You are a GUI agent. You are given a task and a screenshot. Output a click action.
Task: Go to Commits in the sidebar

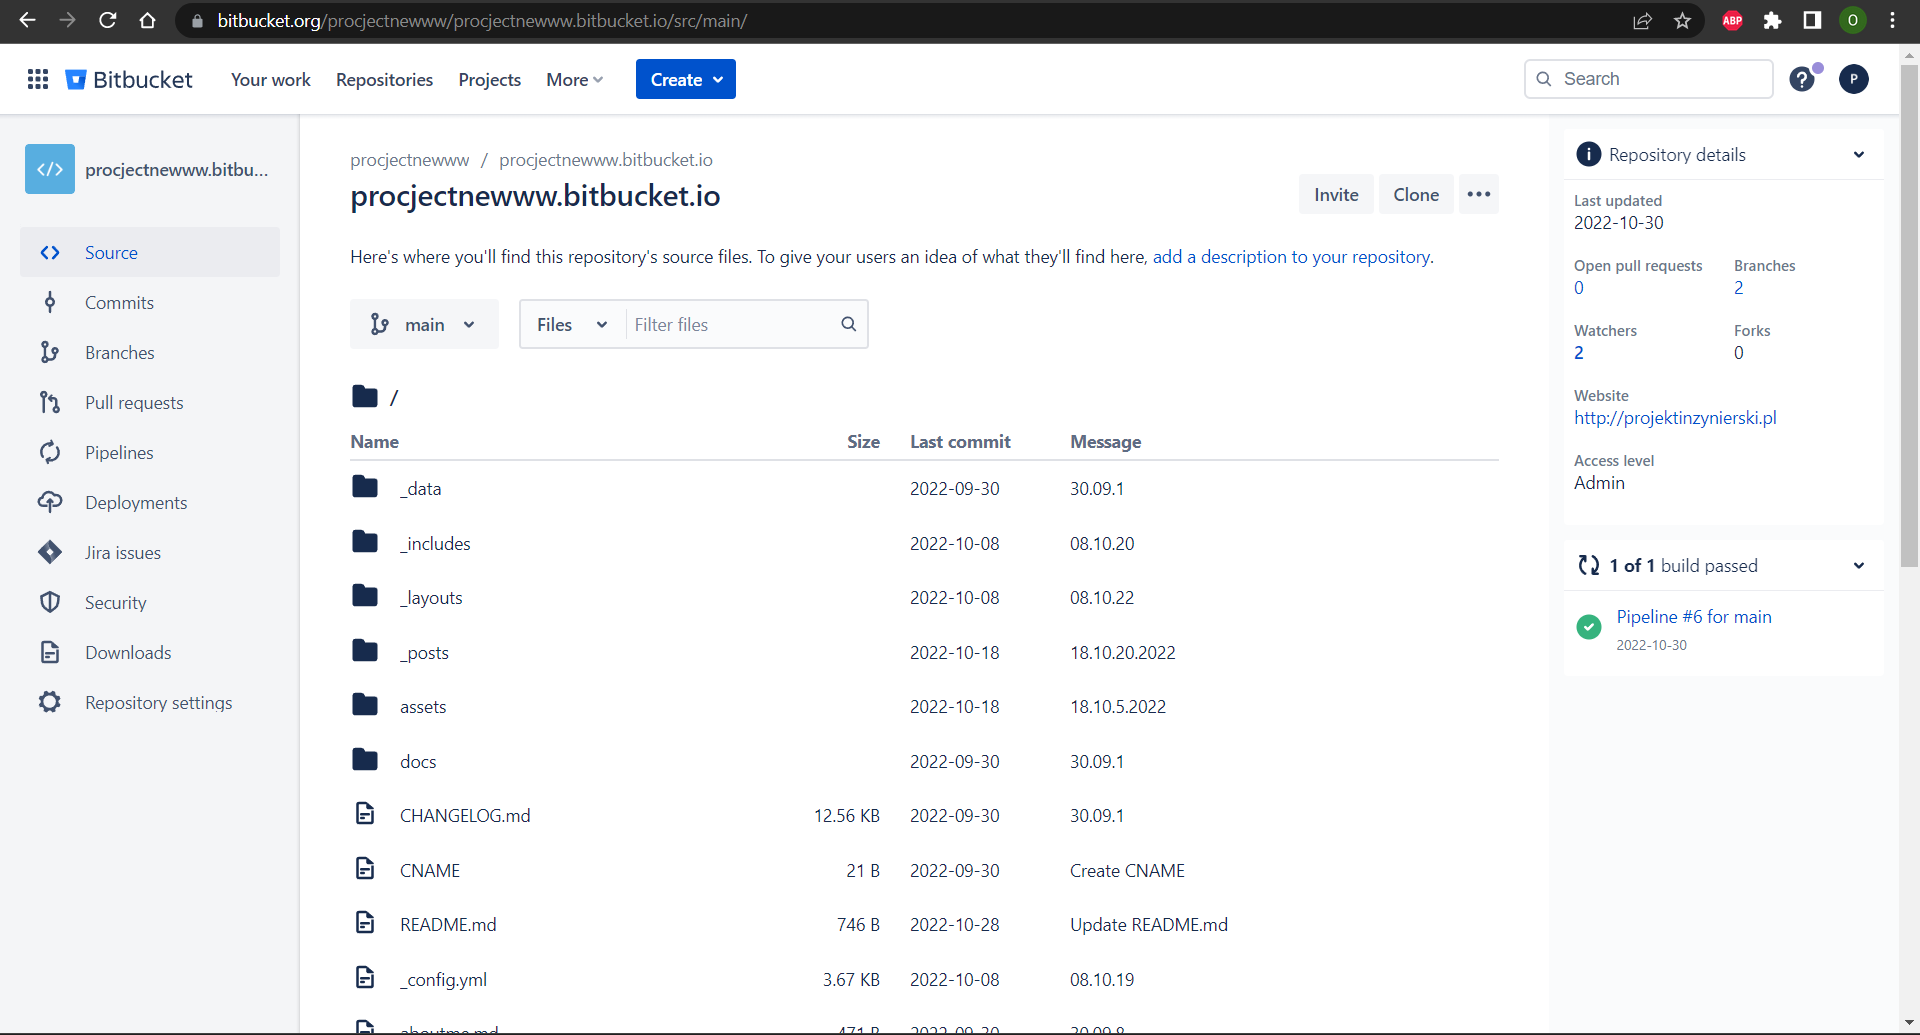pyautogui.click(x=119, y=303)
